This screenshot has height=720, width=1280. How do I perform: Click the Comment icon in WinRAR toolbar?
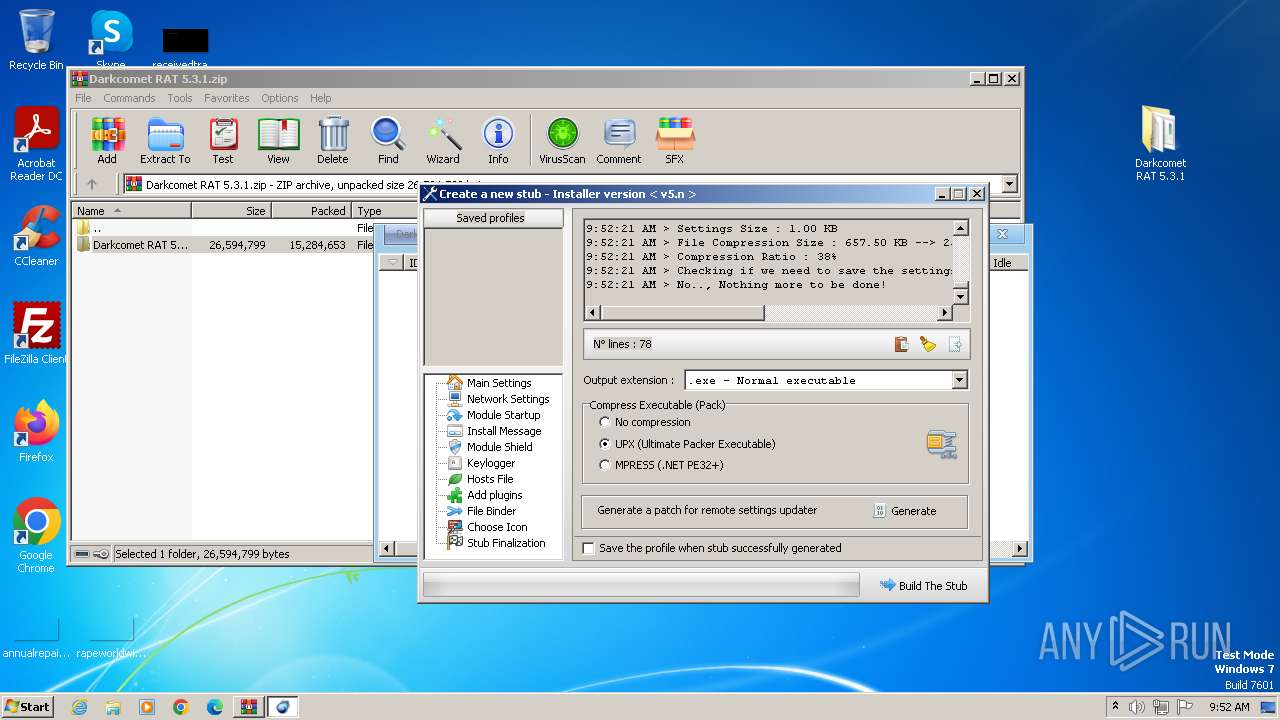pyautogui.click(x=619, y=140)
